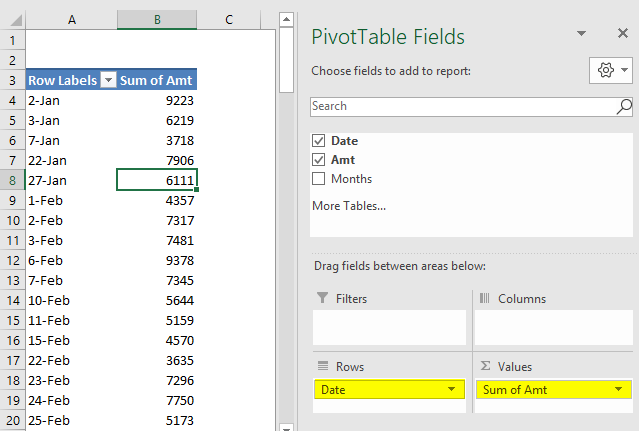
Task: Open the Row Labels filter dropdown
Action: click(x=108, y=80)
